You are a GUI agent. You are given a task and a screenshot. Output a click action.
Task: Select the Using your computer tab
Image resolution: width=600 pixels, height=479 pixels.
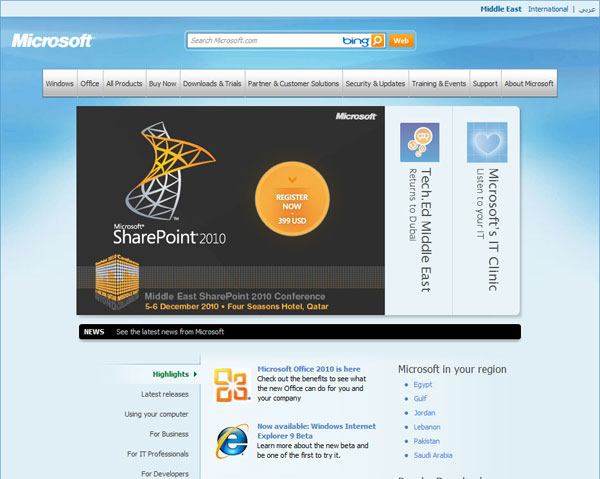pyautogui.click(x=157, y=414)
